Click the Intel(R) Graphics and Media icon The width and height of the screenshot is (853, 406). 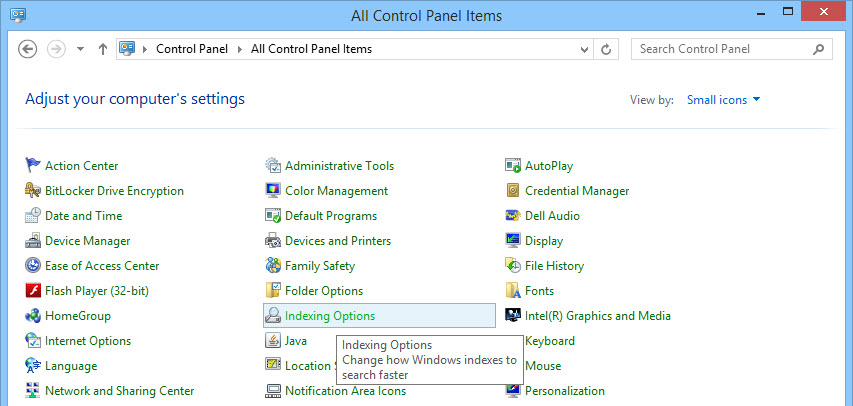tap(513, 316)
